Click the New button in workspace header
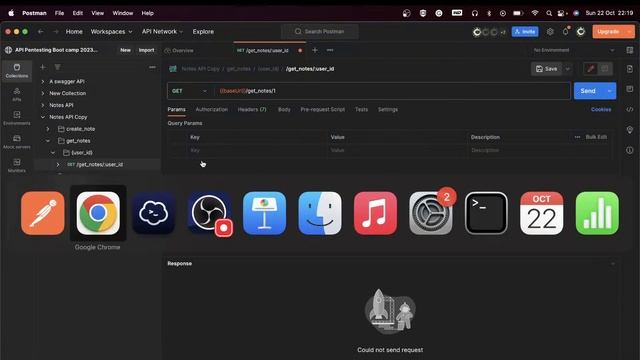The height and width of the screenshot is (360, 640). pyautogui.click(x=125, y=50)
